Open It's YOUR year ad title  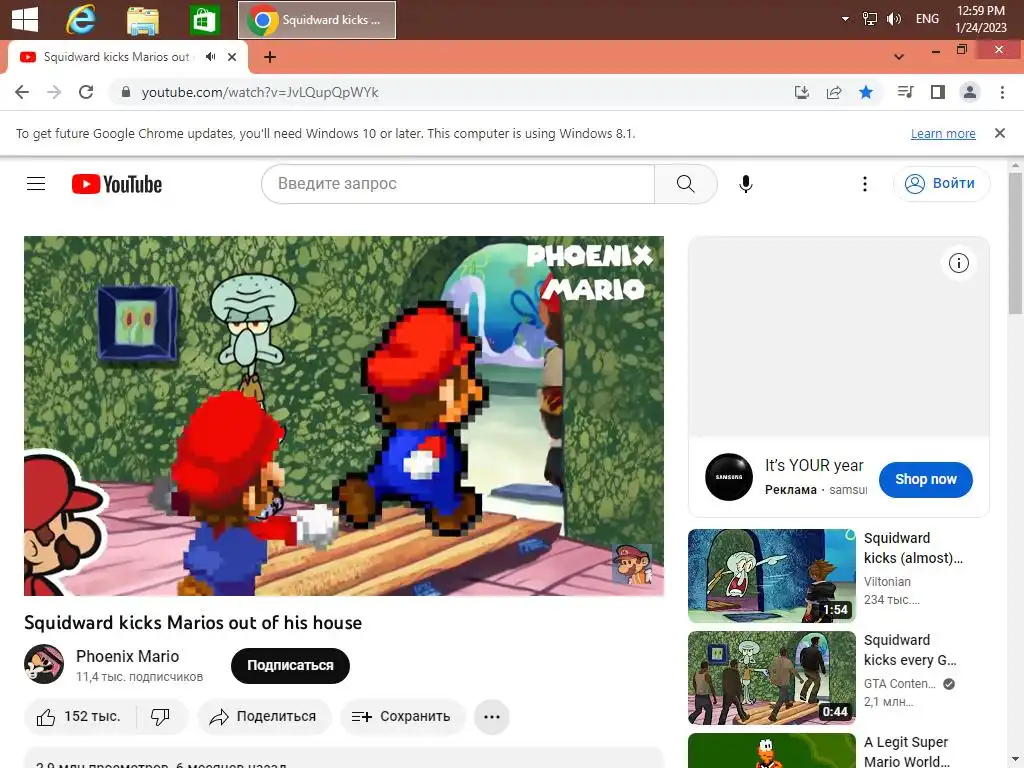click(x=814, y=466)
